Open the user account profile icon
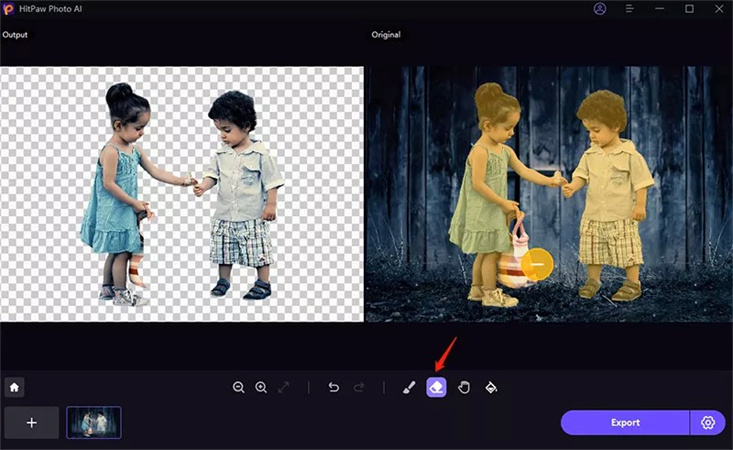Image resolution: width=733 pixels, height=450 pixels. [600, 9]
